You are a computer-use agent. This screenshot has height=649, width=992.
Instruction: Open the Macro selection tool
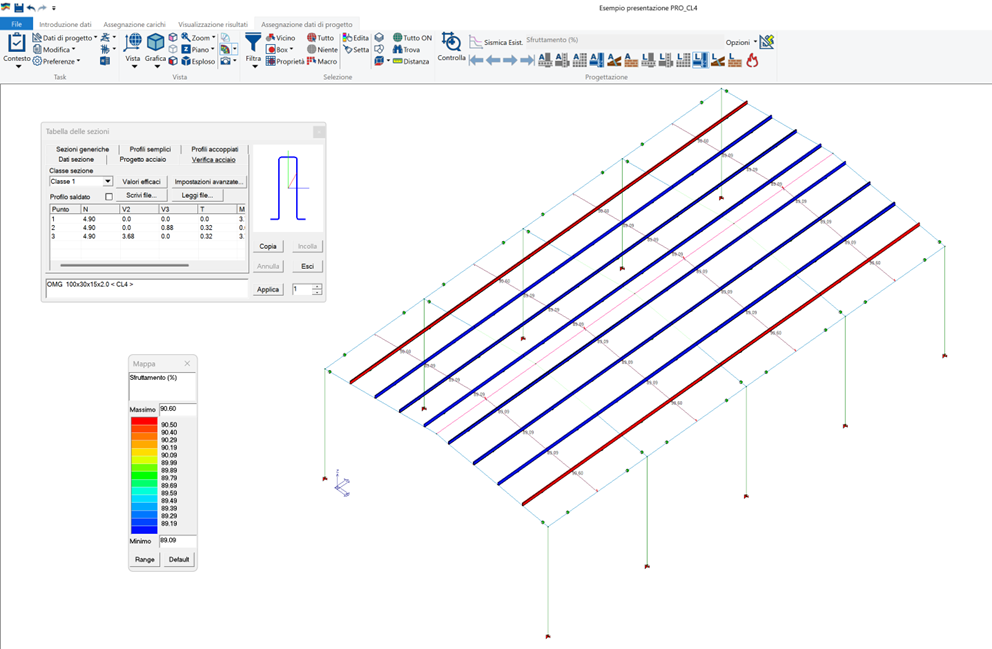click(322, 61)
